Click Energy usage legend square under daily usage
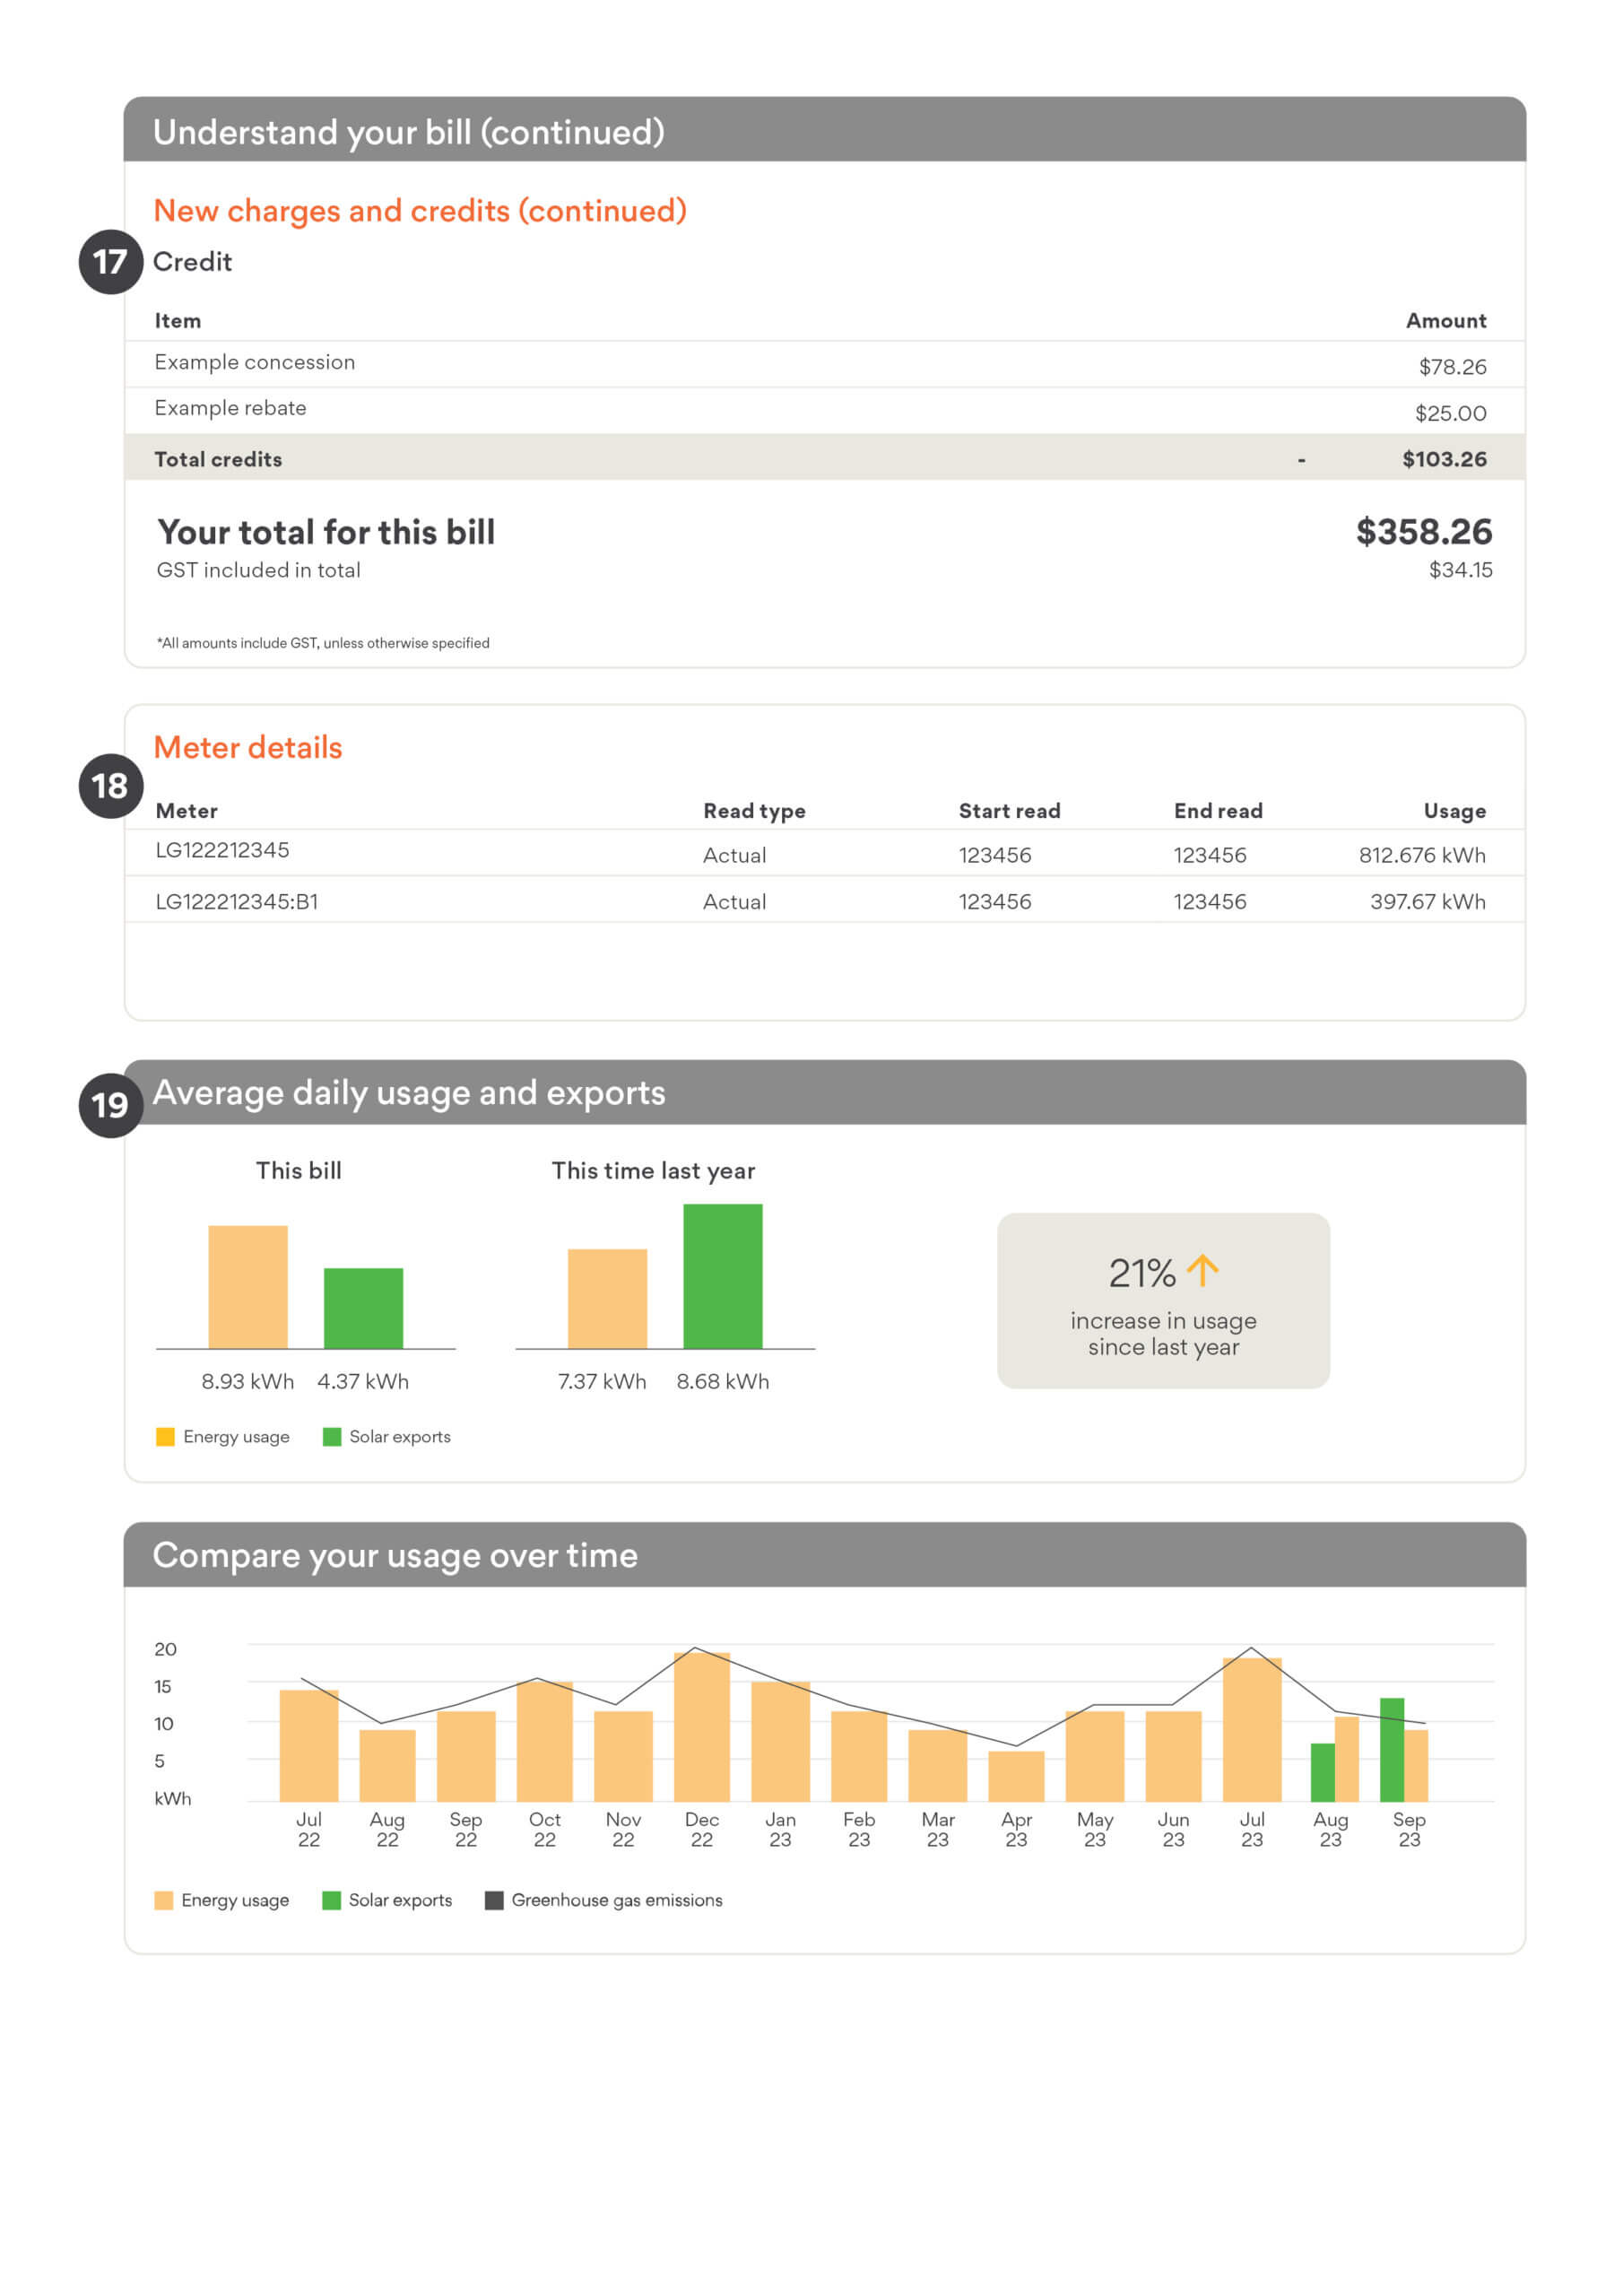Screen dimensions: 1623x2296 coord(165,1437)
